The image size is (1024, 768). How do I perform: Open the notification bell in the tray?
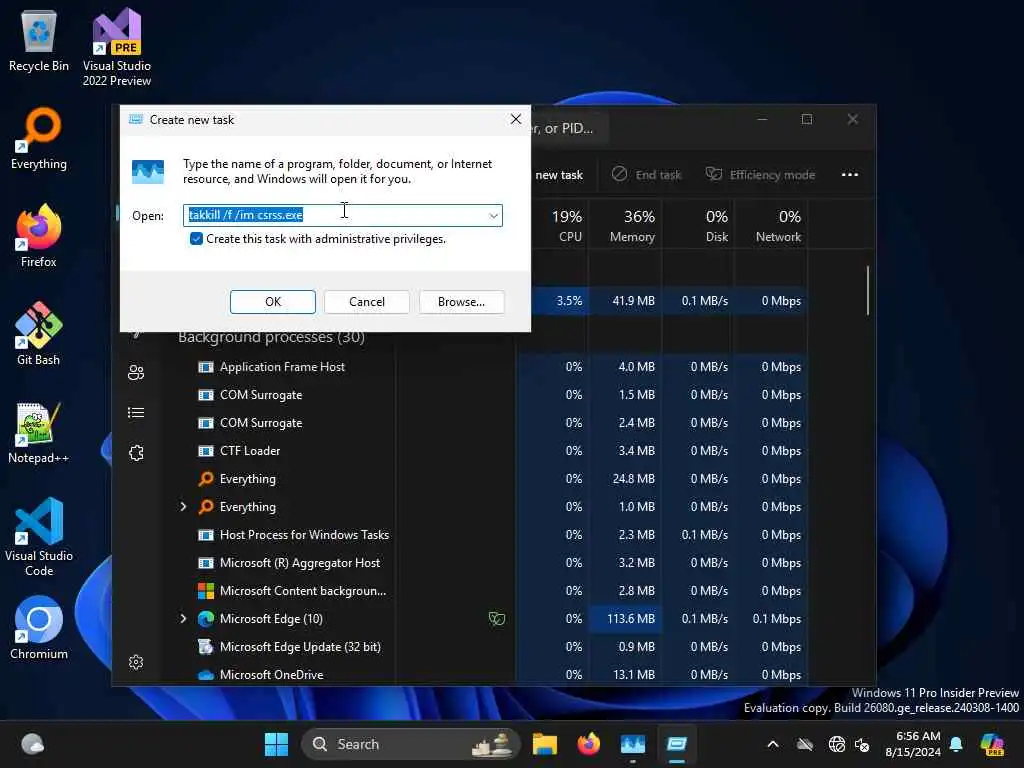[956, 744]
